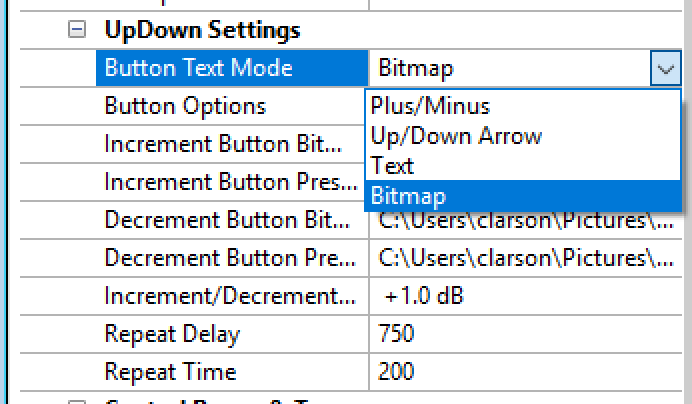This screenshot has height=404, width=692.
Task: Edit the Repeat Time value 200
Action: [x=526, y=372]
